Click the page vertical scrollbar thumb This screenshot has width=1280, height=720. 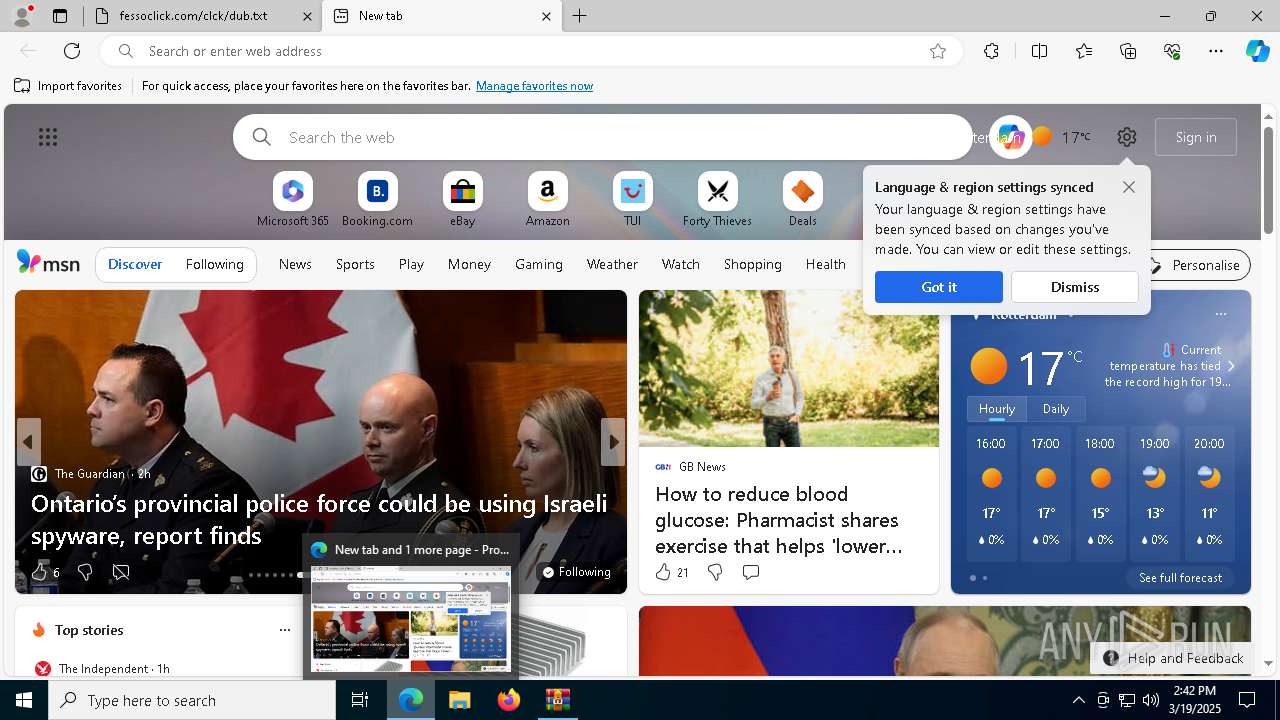pos(1268,180)
